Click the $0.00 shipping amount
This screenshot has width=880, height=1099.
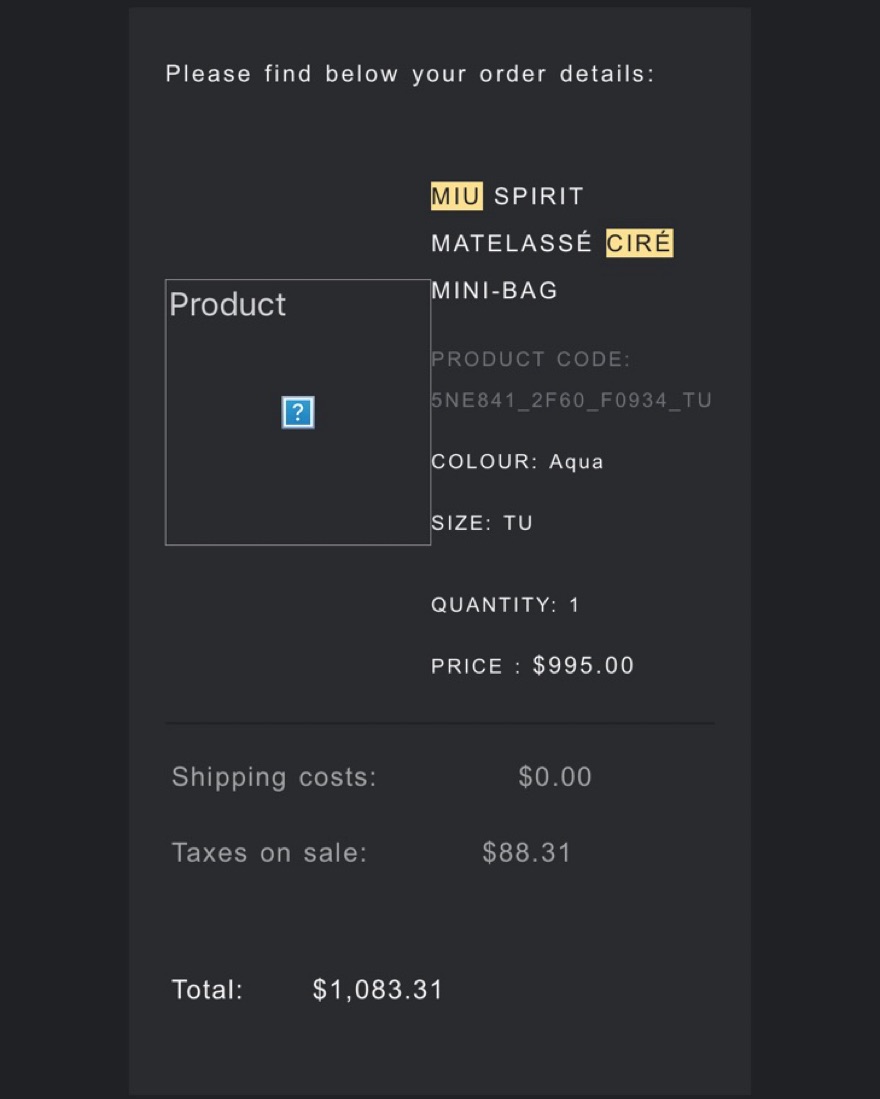[x=555, y=777]
